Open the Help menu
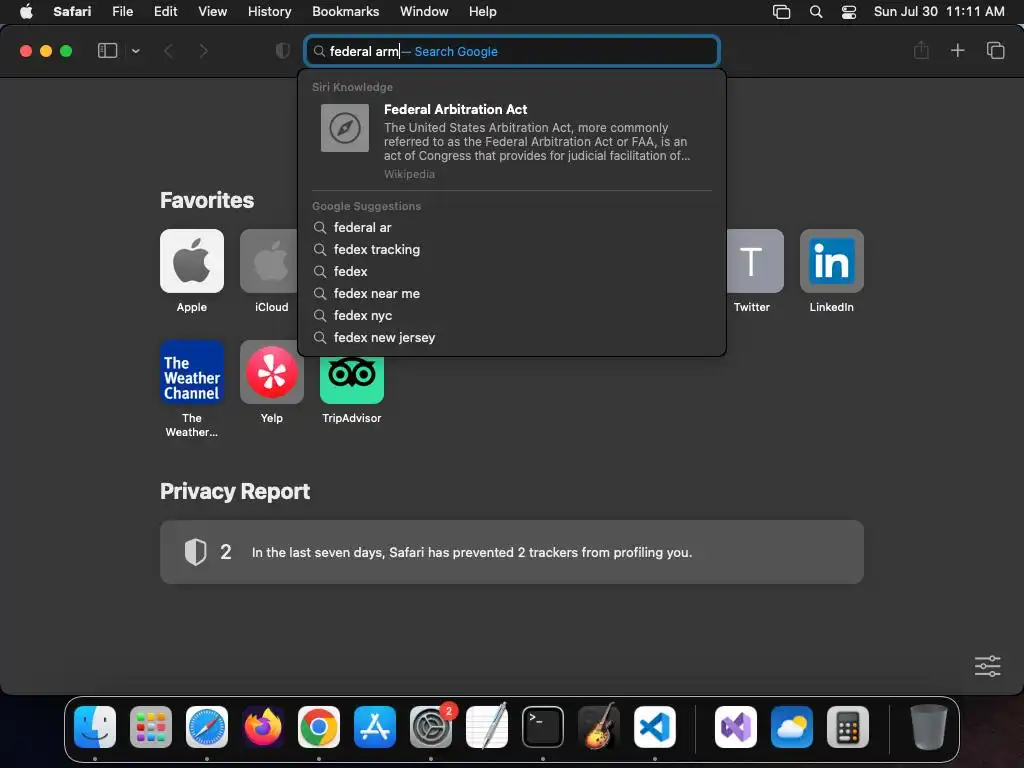Screen dimensions: 1024x768 pos(483,12)
